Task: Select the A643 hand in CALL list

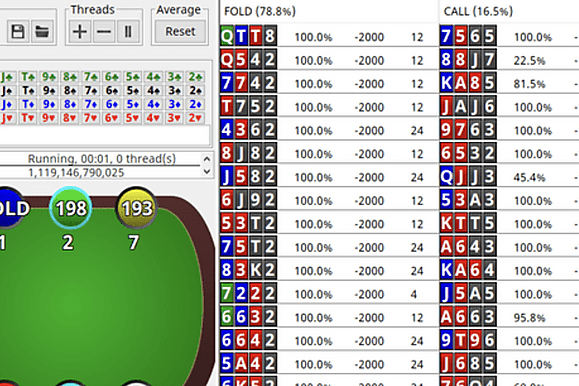Action: 509,247
